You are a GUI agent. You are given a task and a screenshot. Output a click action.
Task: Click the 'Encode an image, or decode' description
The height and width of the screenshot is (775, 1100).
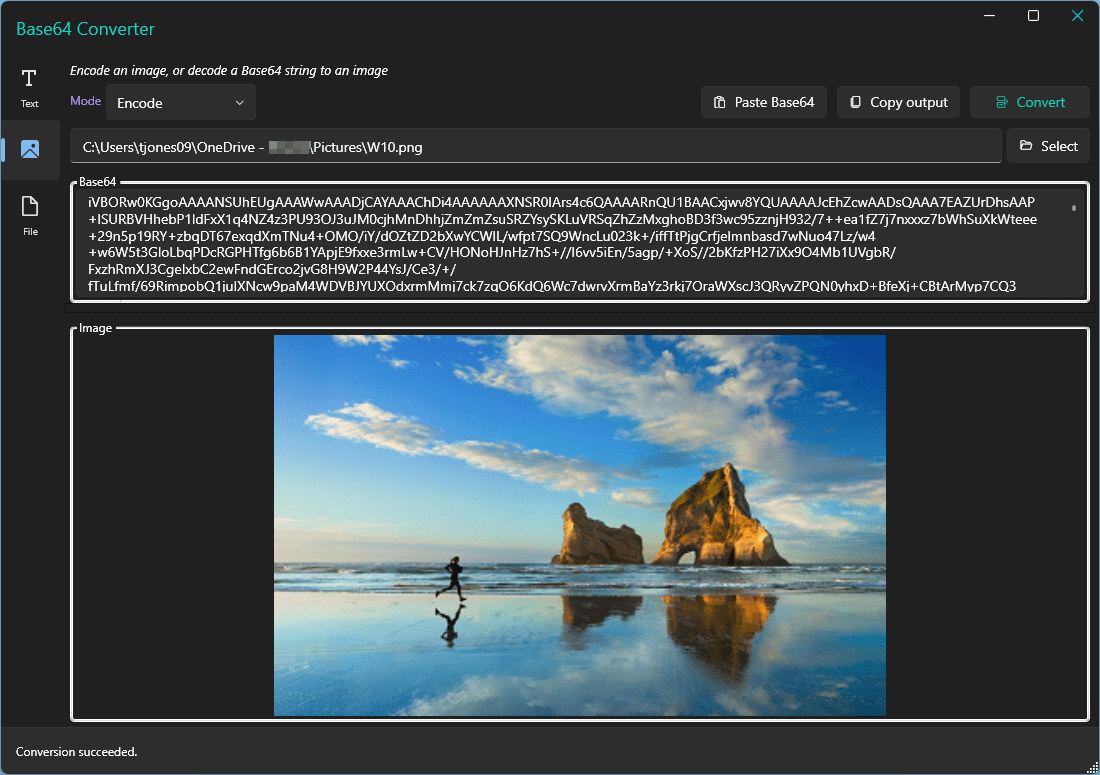pyautogui.click(x=229, y=71)
